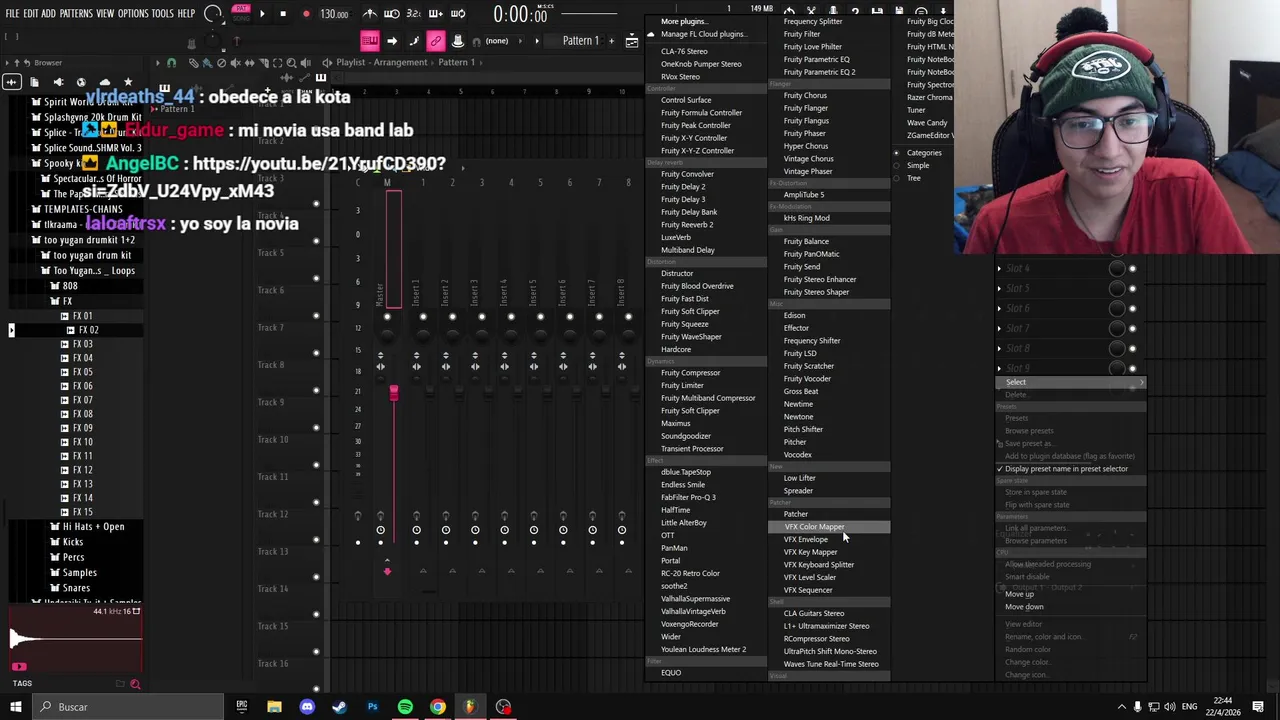Viewport: 1280px width, 720px height.
Task: Open Google Chrome from the taskbar
Action: [438, 707]
